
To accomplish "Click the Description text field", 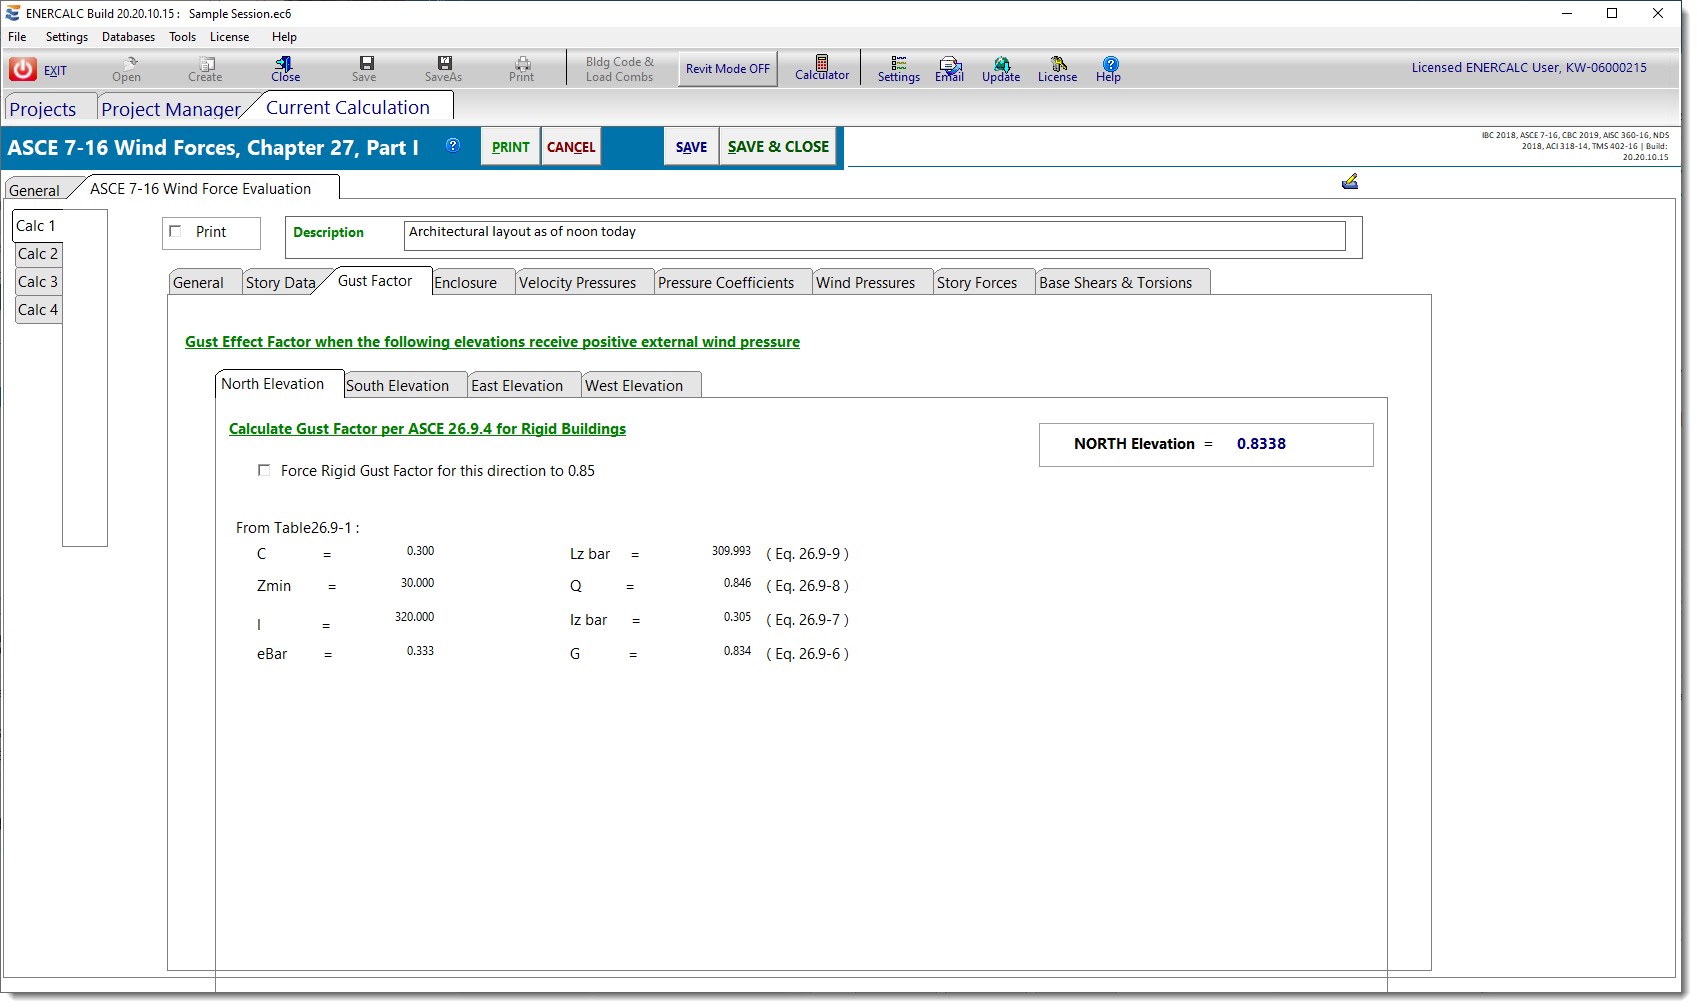I will pyautogui.click(x=875, y=236).
